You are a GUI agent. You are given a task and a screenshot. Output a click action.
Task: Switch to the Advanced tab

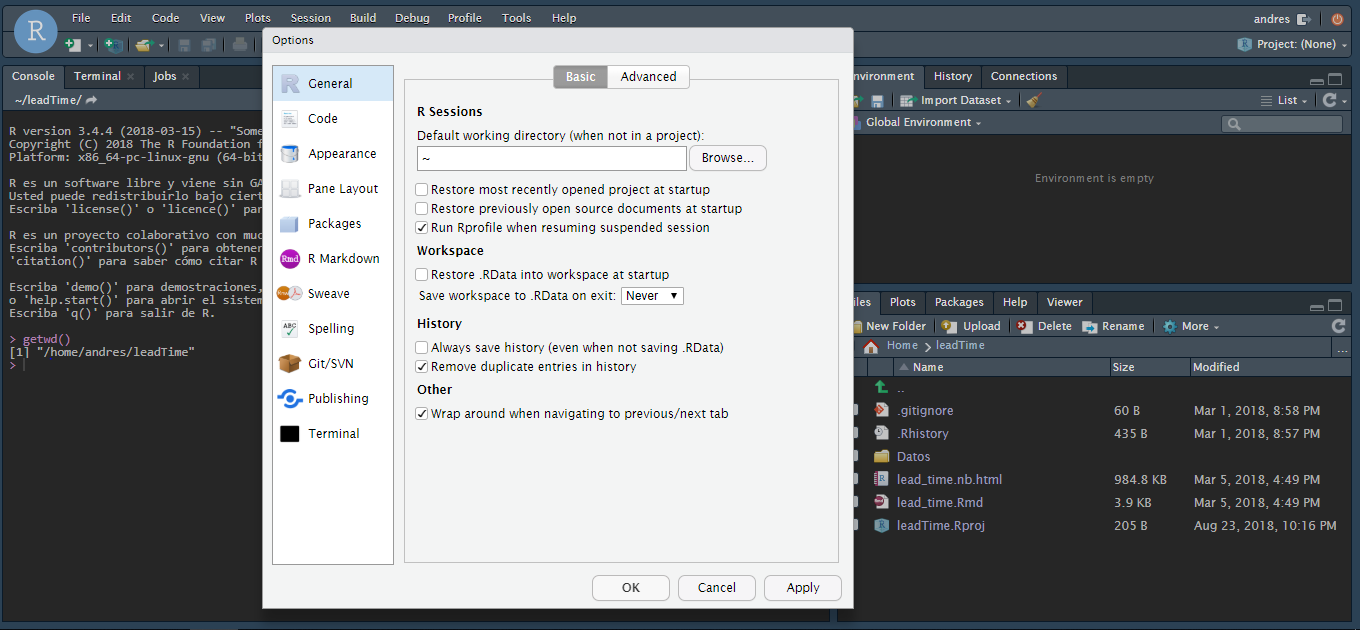648,76
